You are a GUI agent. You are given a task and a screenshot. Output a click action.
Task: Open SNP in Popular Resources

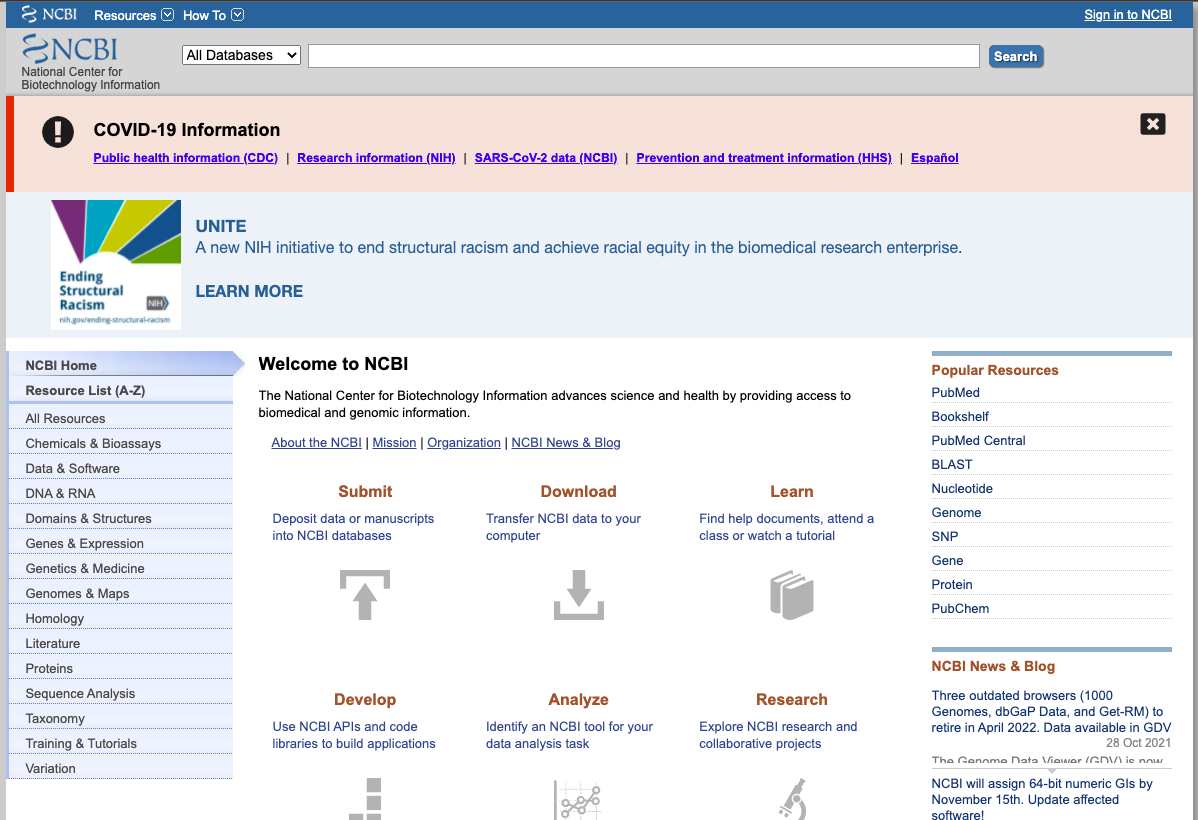944,536
